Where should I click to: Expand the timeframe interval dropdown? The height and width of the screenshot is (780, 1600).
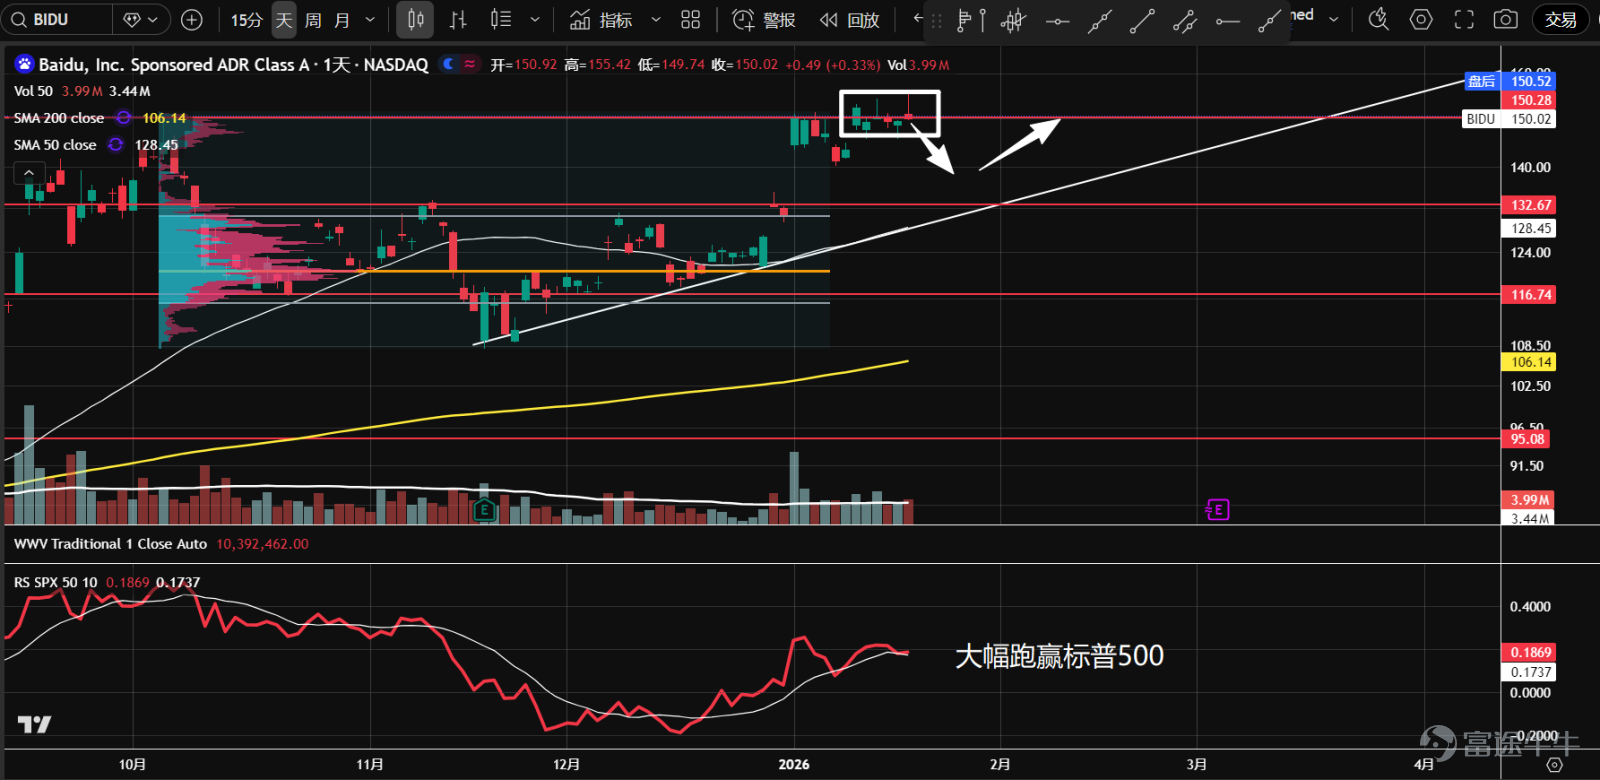pyautogui.click(x=370, y=19)
